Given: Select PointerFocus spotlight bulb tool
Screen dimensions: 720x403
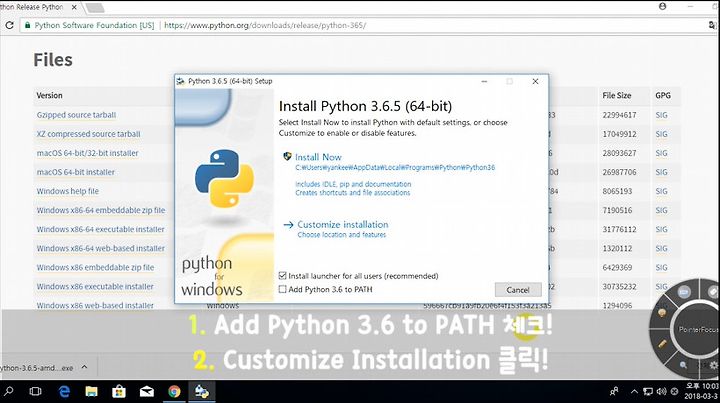Looking at the screenshot, I should coord(662,313).
